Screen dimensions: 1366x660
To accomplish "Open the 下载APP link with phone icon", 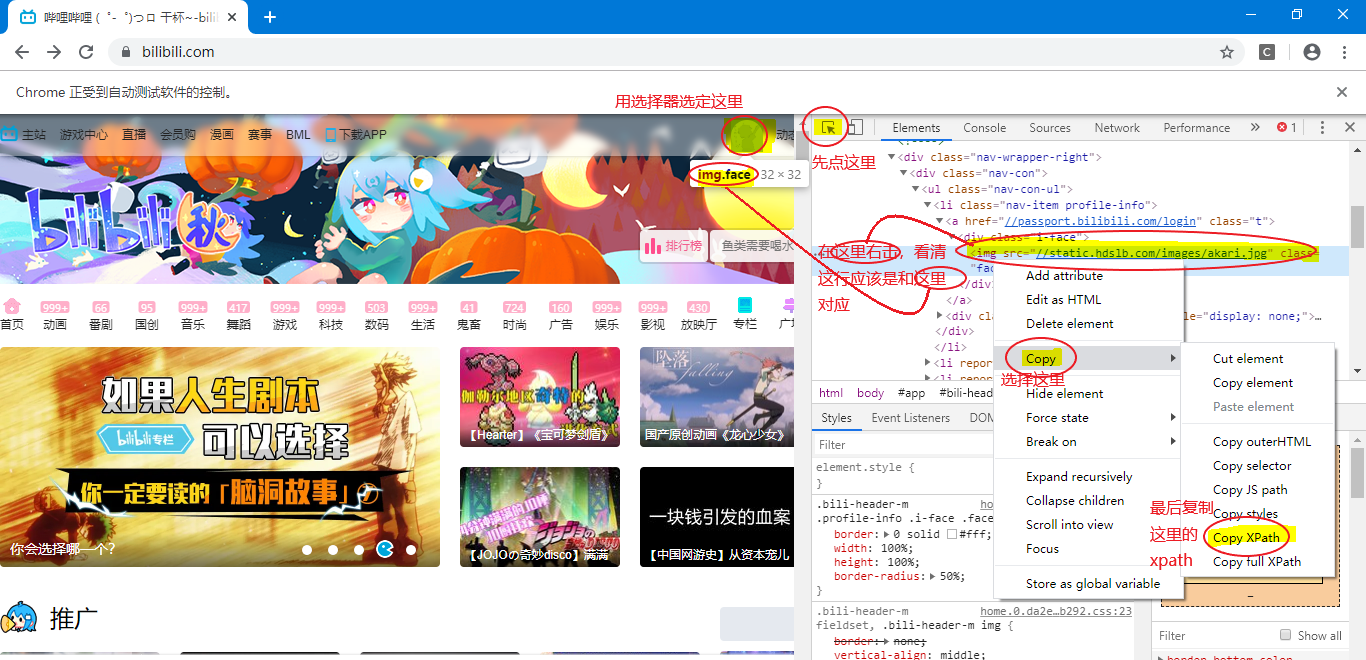I will click(356, 134).
